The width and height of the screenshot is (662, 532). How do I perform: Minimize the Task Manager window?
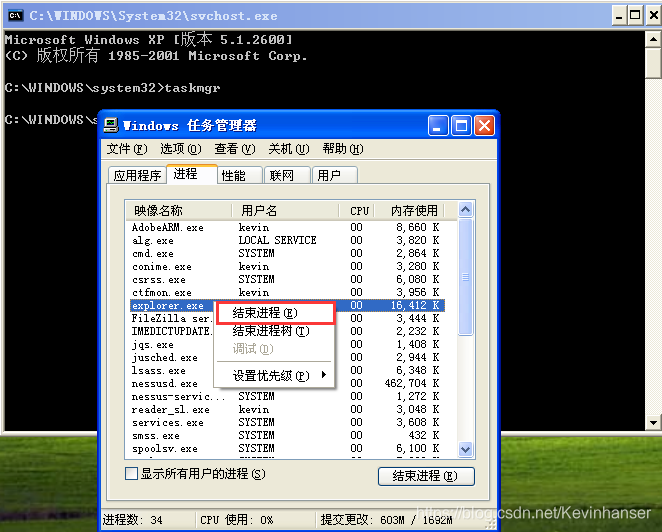pyautogui.click(x=438, y=126)
